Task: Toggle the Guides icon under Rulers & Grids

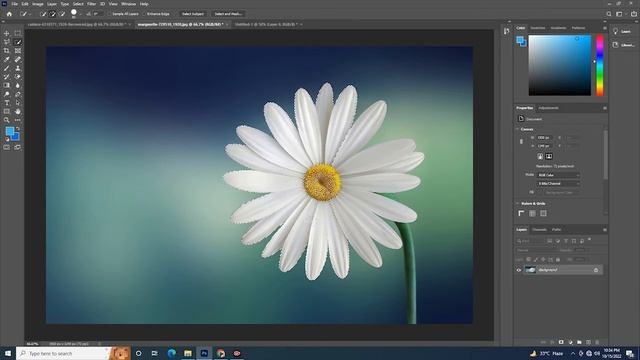Action: tap(543, 213)
